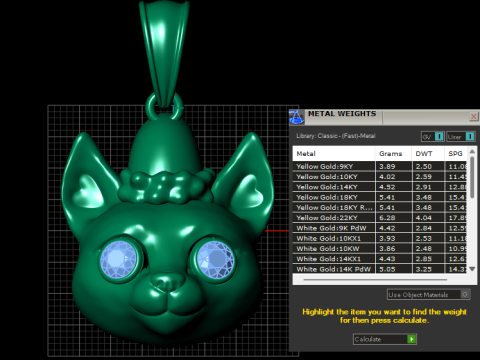Select the White Gold:14KX1 row
The image size is (480, 360).
point(380,259)
